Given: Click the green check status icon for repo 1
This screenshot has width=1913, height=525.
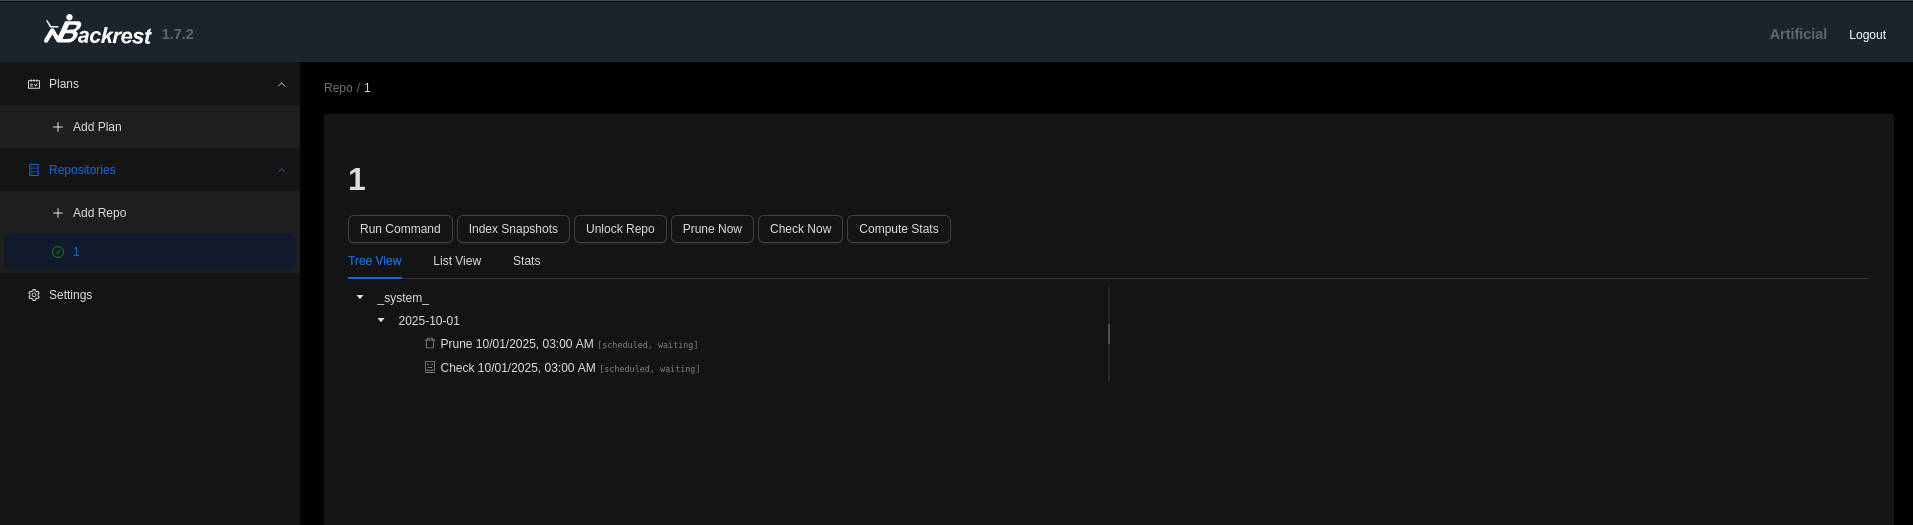Looking at the screenshot, I should click(x=58, y=252).
